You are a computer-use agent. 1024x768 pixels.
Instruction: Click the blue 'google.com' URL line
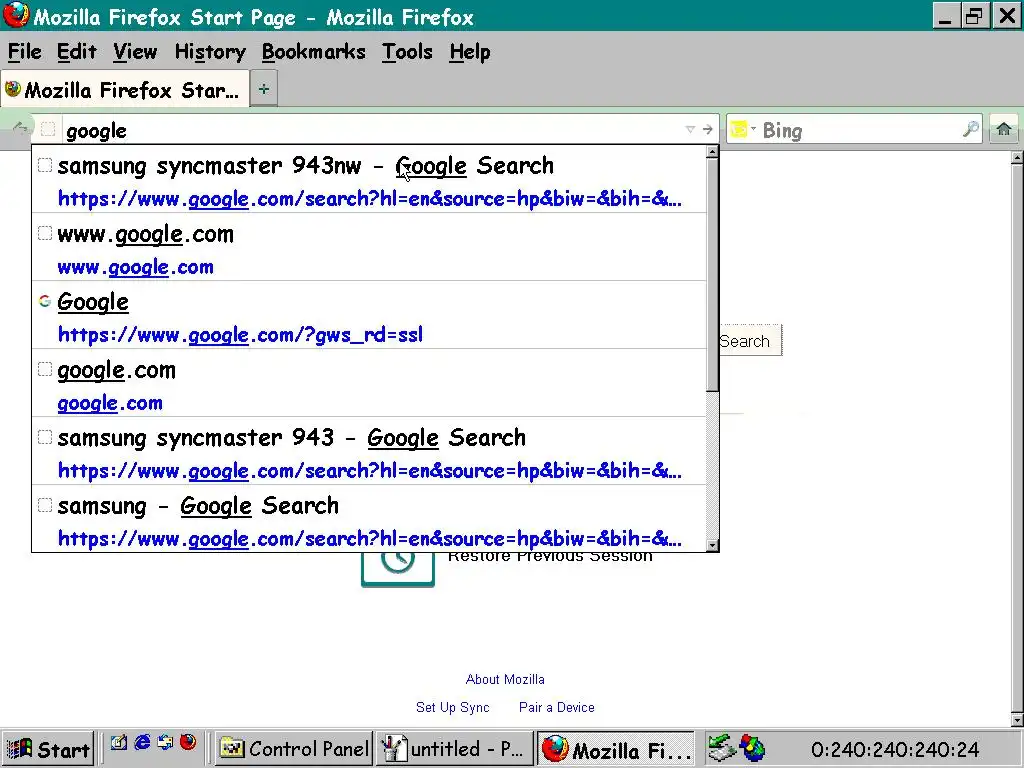110,403
